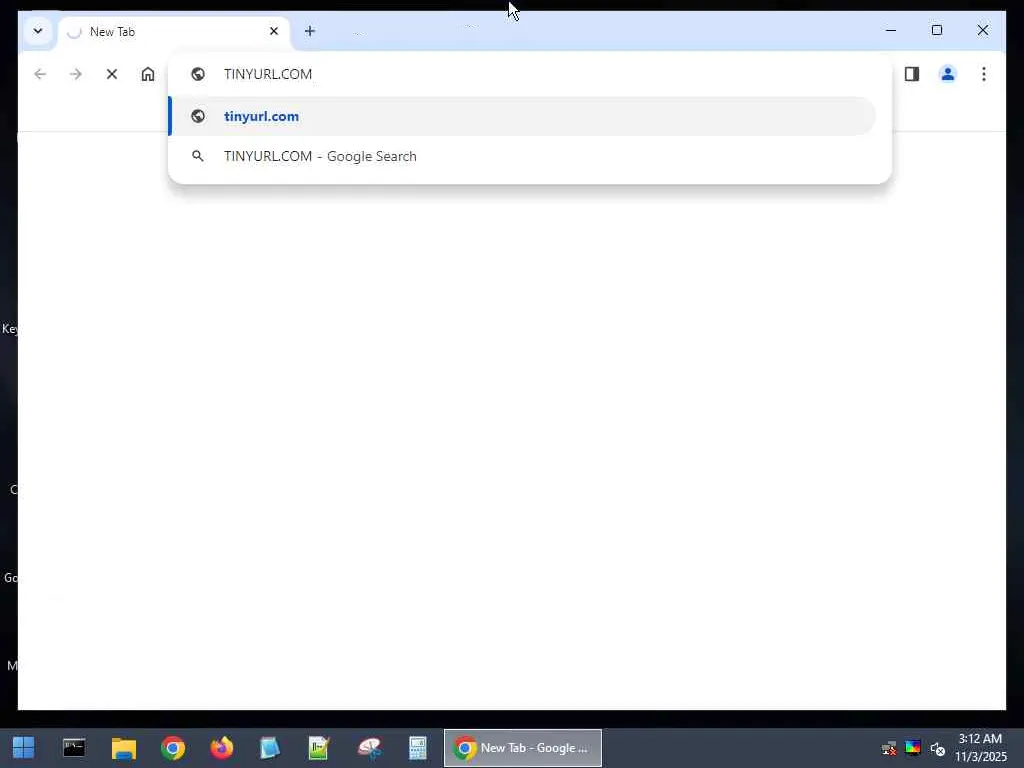Select the tinyurl.com URL suggestion

point(522,116)
